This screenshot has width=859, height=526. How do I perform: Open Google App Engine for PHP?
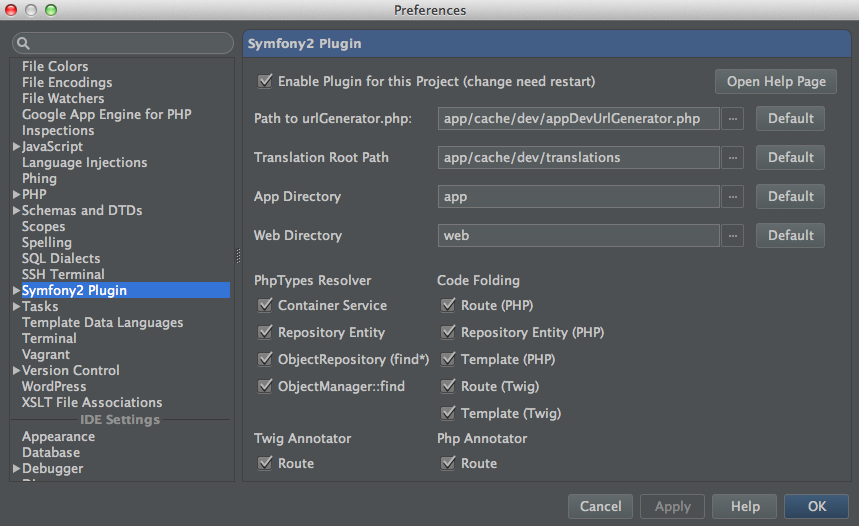coord(107,115)
